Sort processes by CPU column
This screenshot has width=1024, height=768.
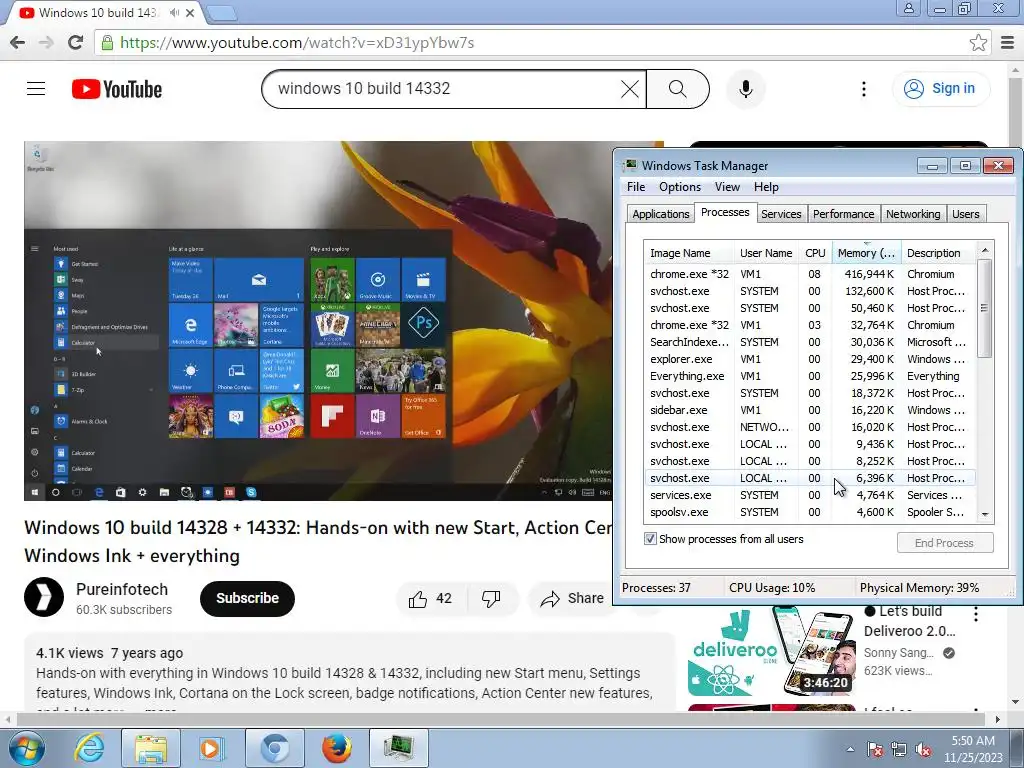pyautogui.click(x=815, y=253)
